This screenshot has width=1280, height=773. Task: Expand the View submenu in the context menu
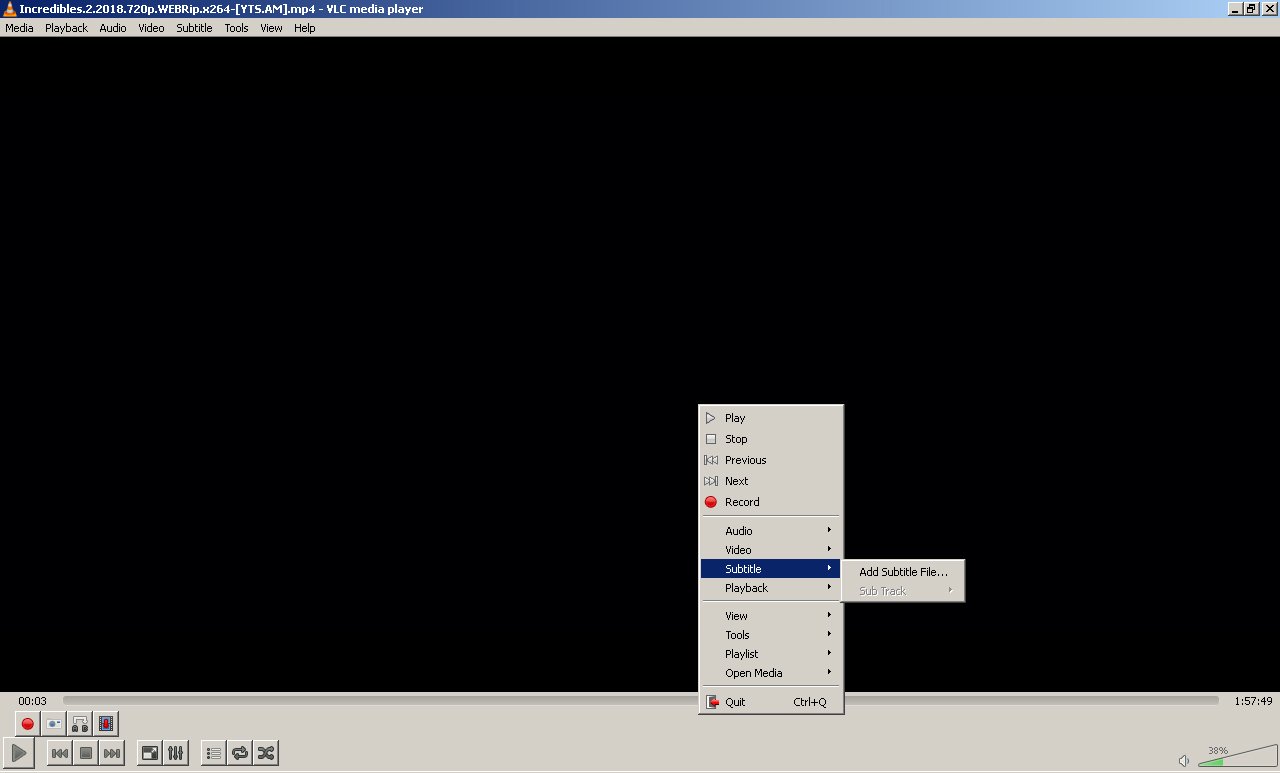(x=770, y=616)
